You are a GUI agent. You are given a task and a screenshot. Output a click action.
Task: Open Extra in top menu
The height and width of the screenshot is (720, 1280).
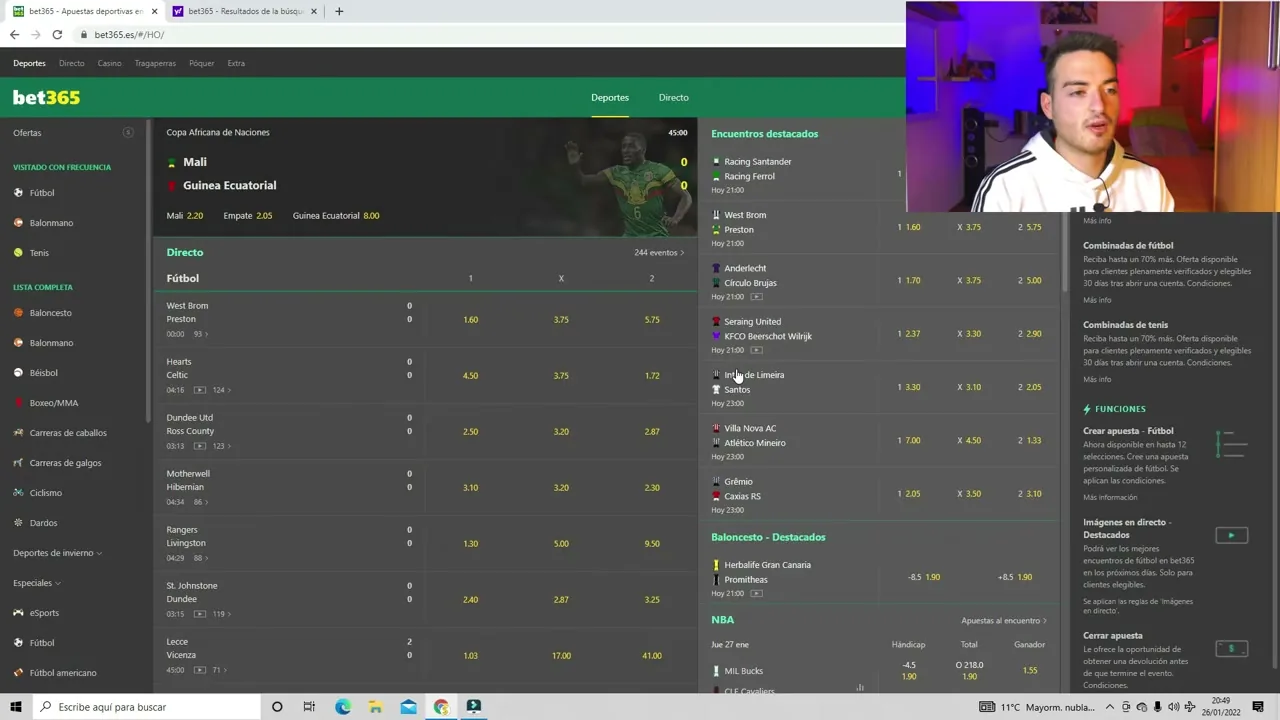[x=236, y=63]
